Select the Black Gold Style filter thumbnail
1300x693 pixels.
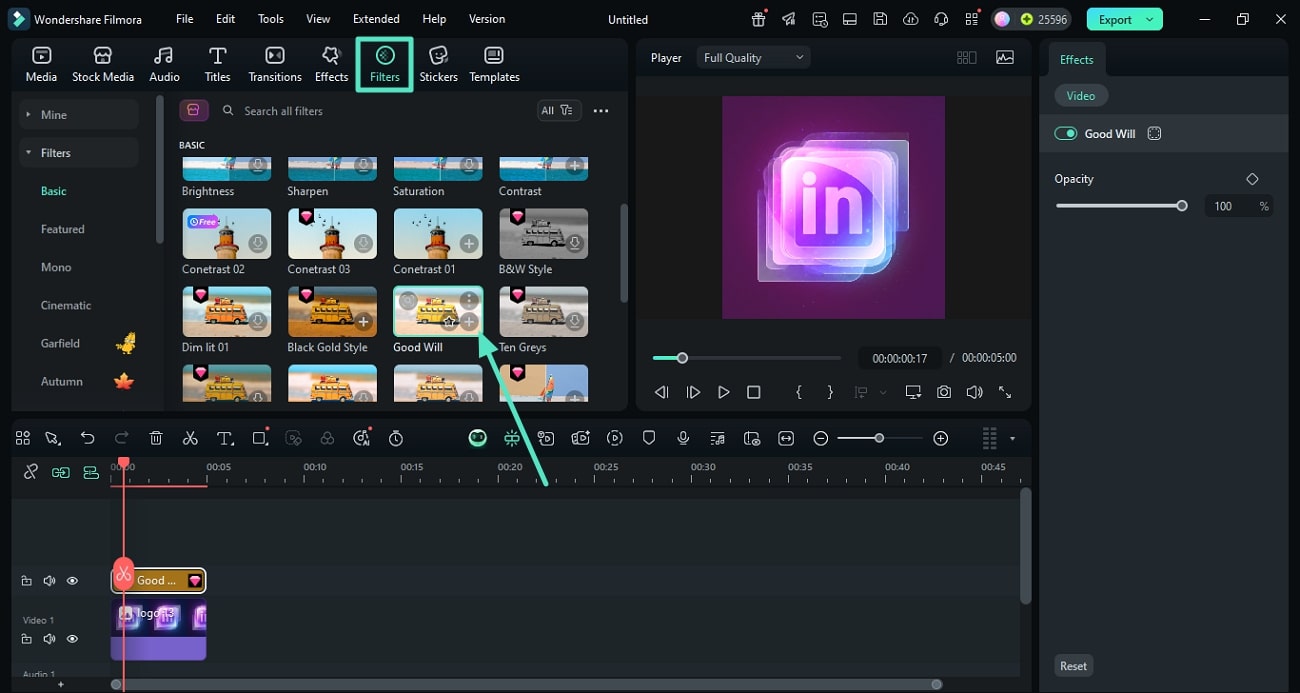pos(332,311)
